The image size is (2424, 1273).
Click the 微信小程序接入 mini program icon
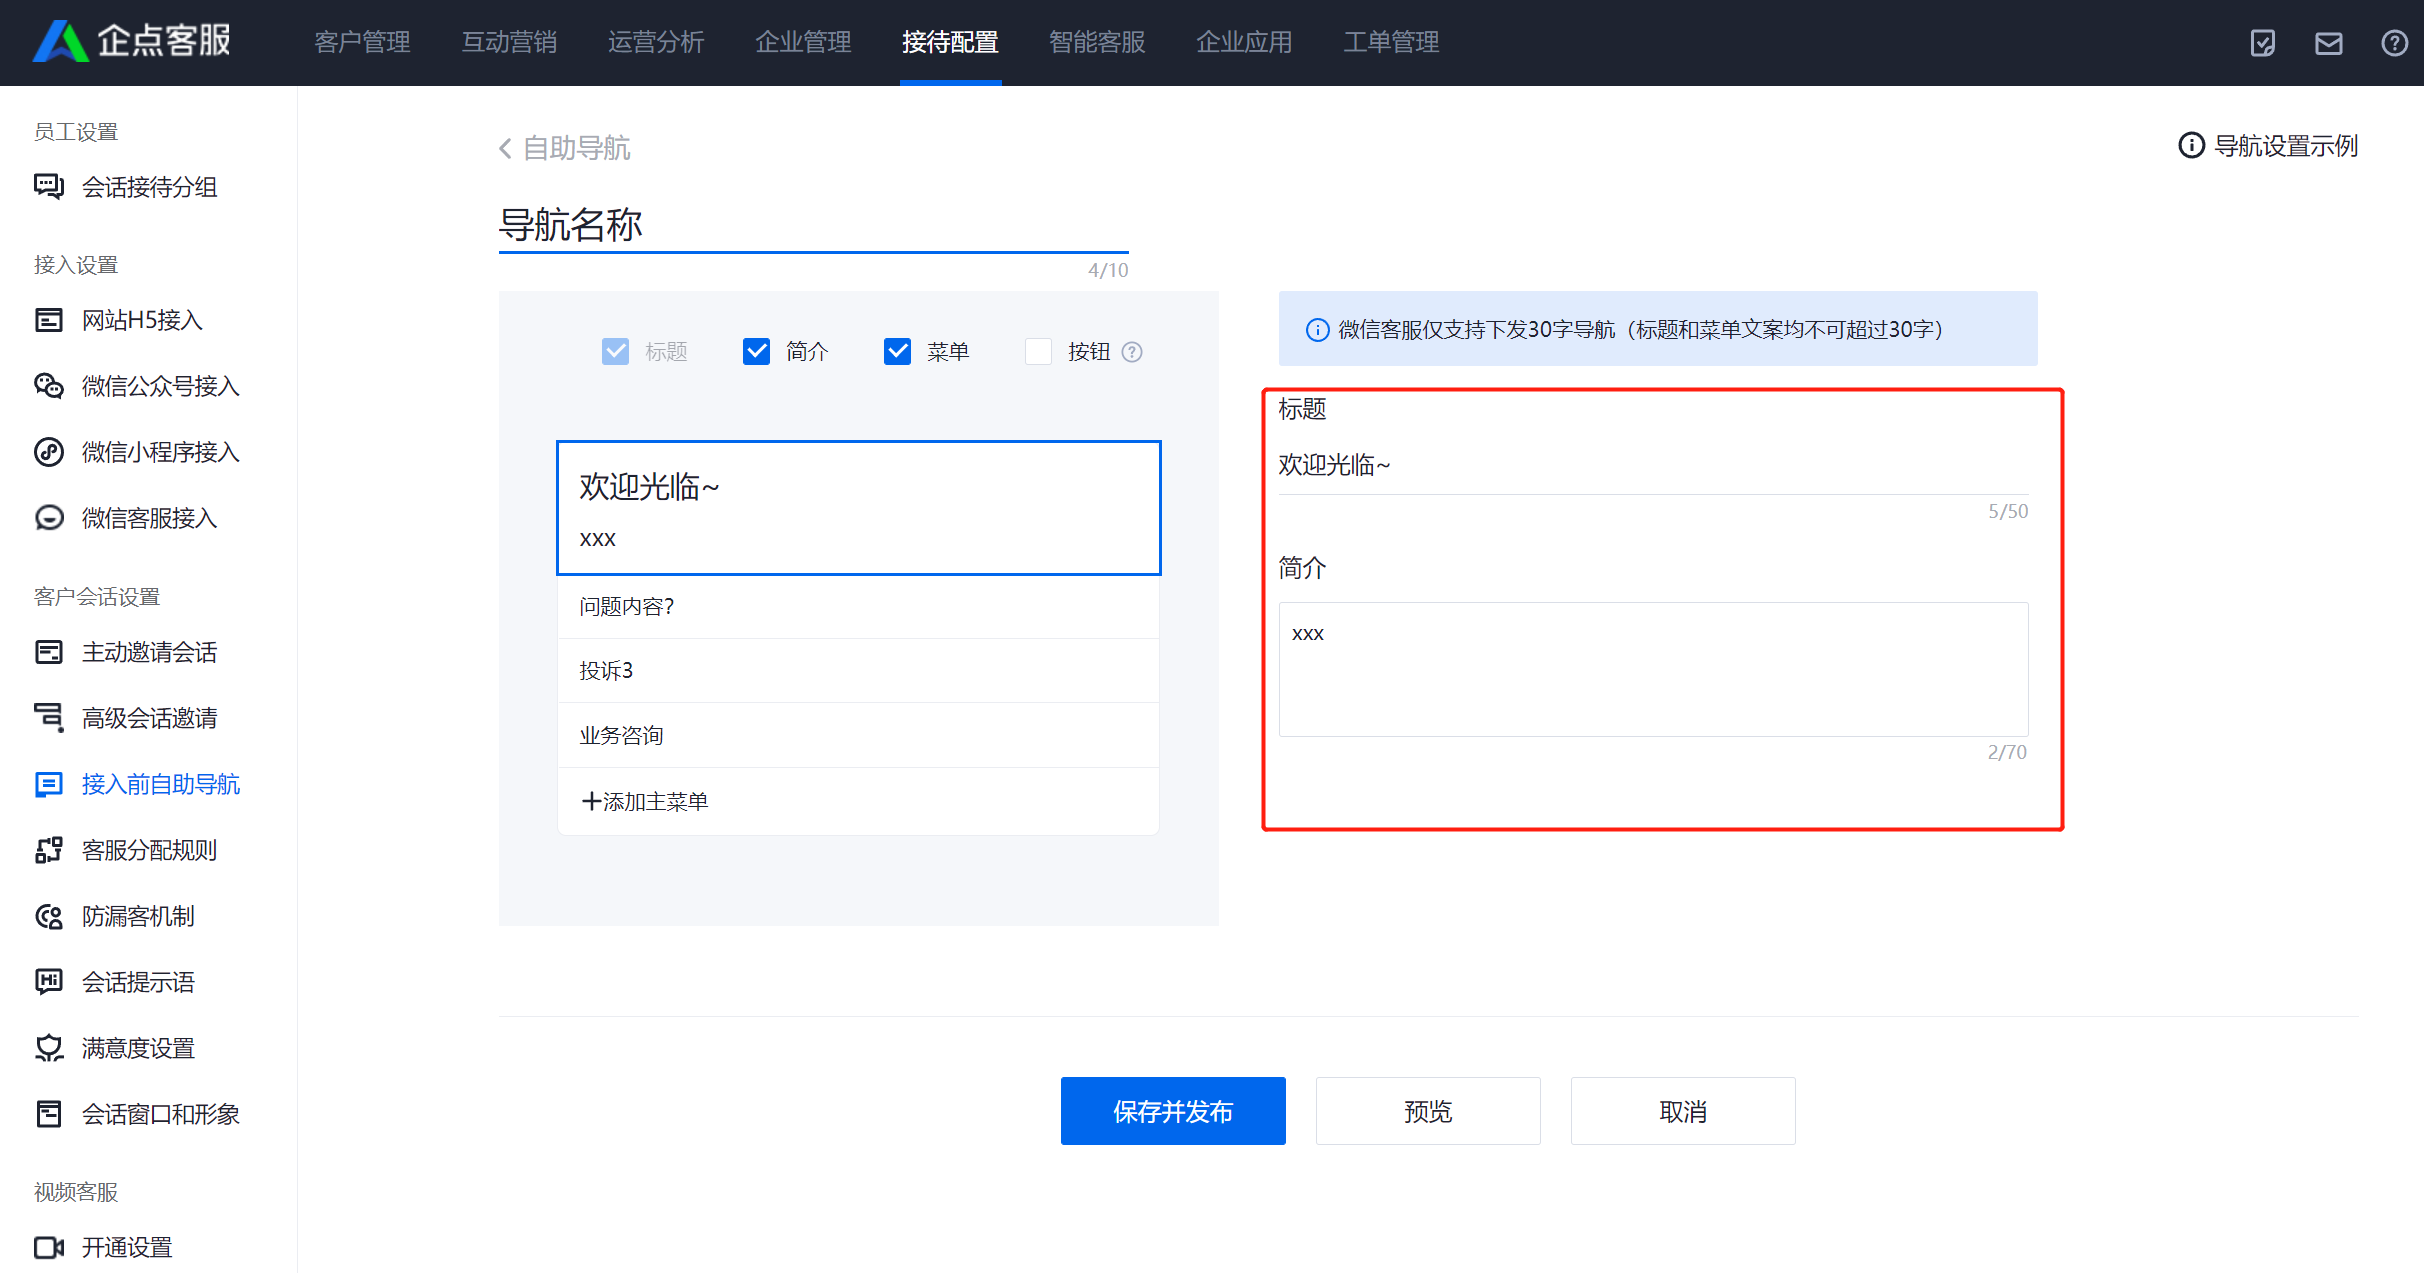click(x=48, y=452)
